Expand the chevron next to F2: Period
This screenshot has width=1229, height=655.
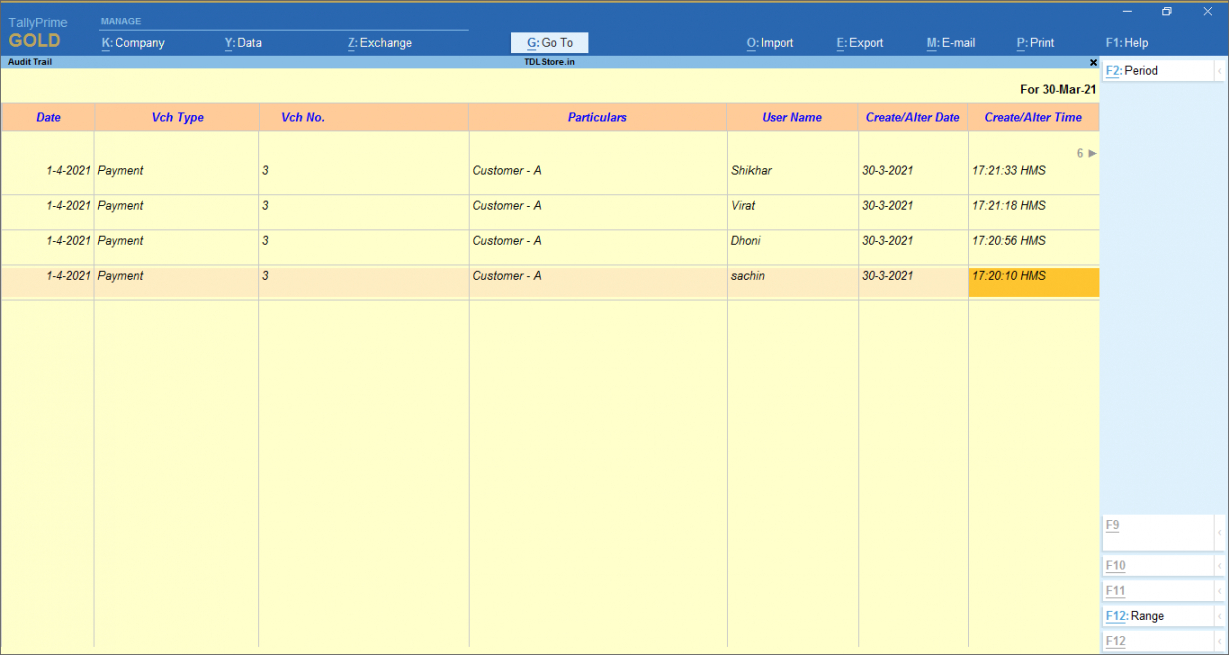point(1219,71)
